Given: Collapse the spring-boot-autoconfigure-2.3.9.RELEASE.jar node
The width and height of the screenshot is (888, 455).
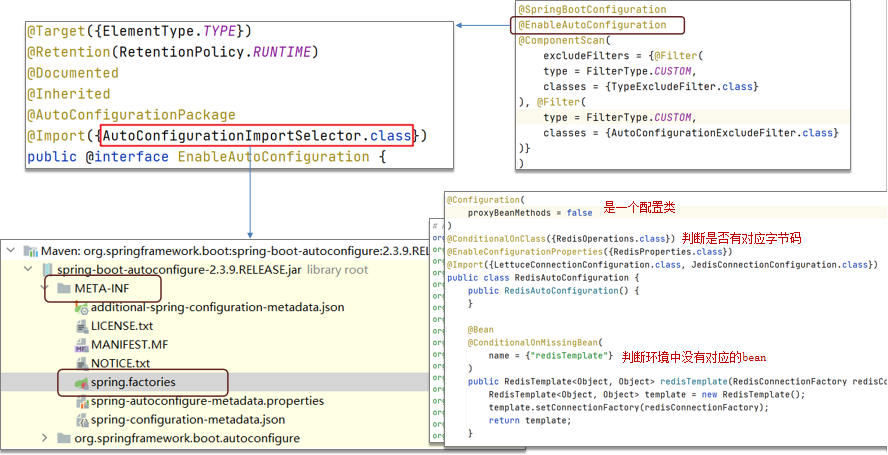Looking at the screenshot, I should click(28, 270).
